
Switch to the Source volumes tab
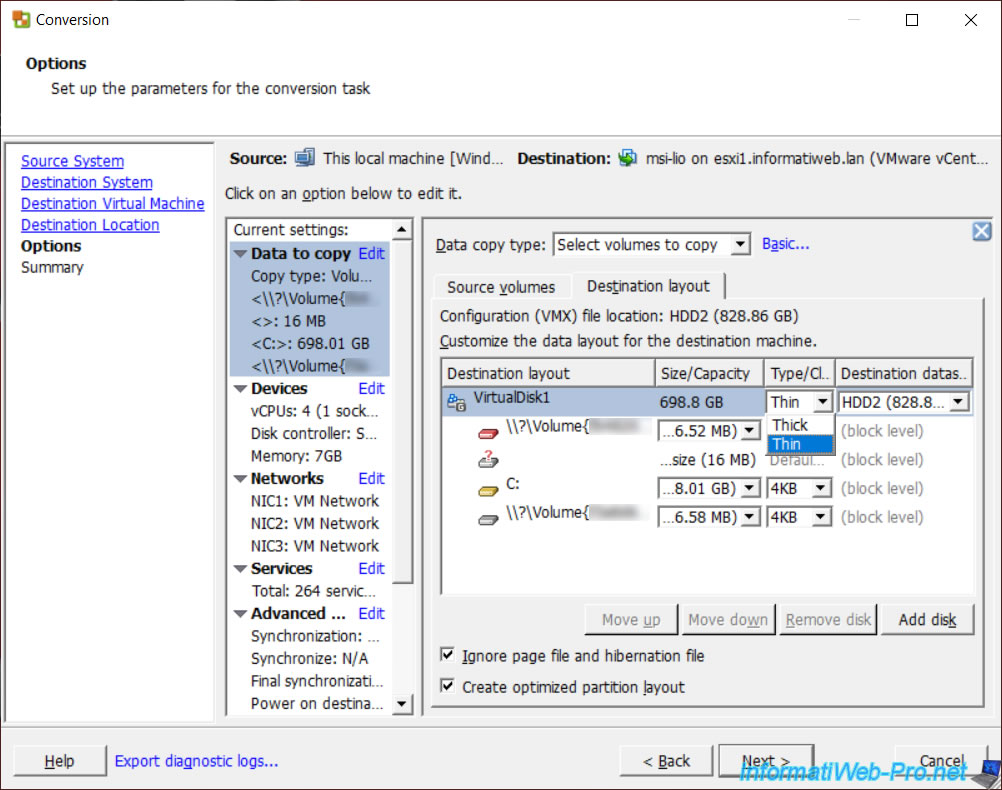click(x=500, y=287)
